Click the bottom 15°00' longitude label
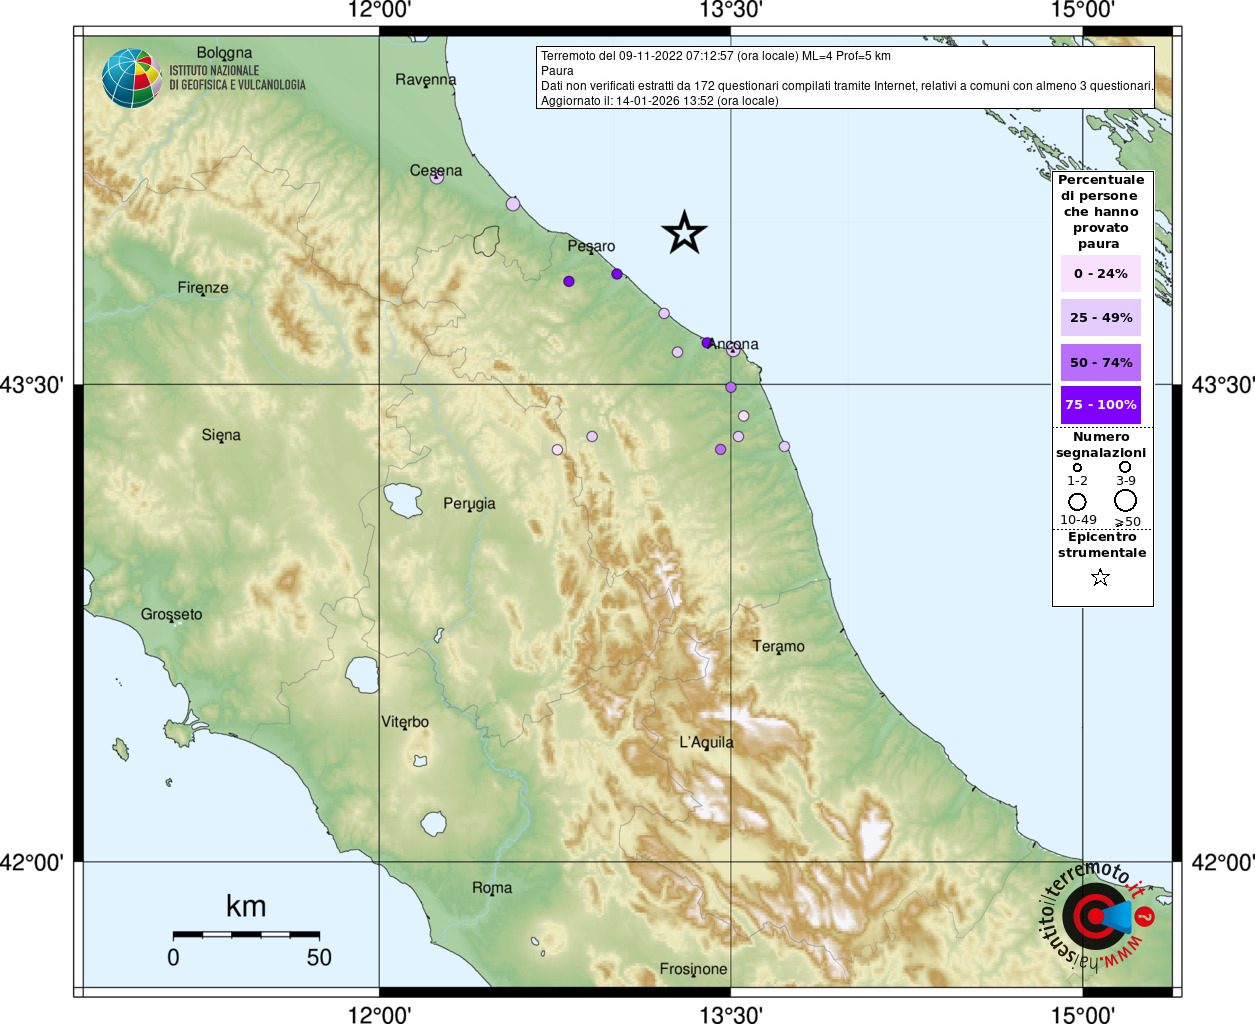This screenshot has width=1255, height=1024. coord(1083,1014)
